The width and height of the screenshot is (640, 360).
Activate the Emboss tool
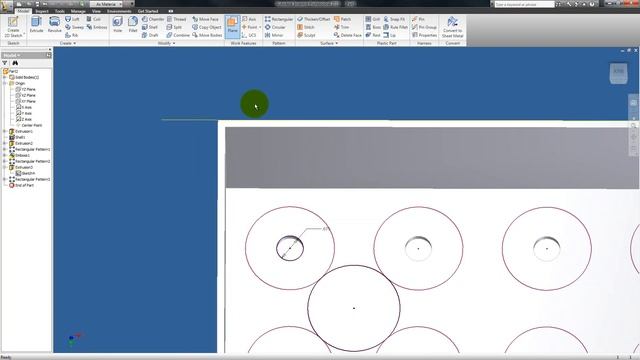97,27
